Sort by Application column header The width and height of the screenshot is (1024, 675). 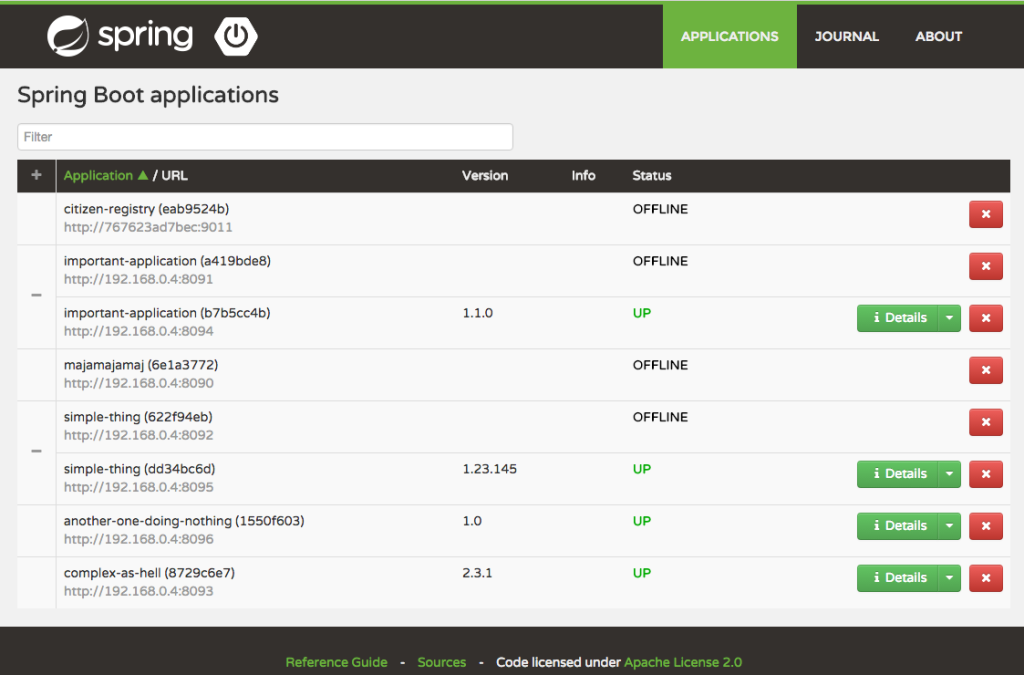click(x=98, y=176)
